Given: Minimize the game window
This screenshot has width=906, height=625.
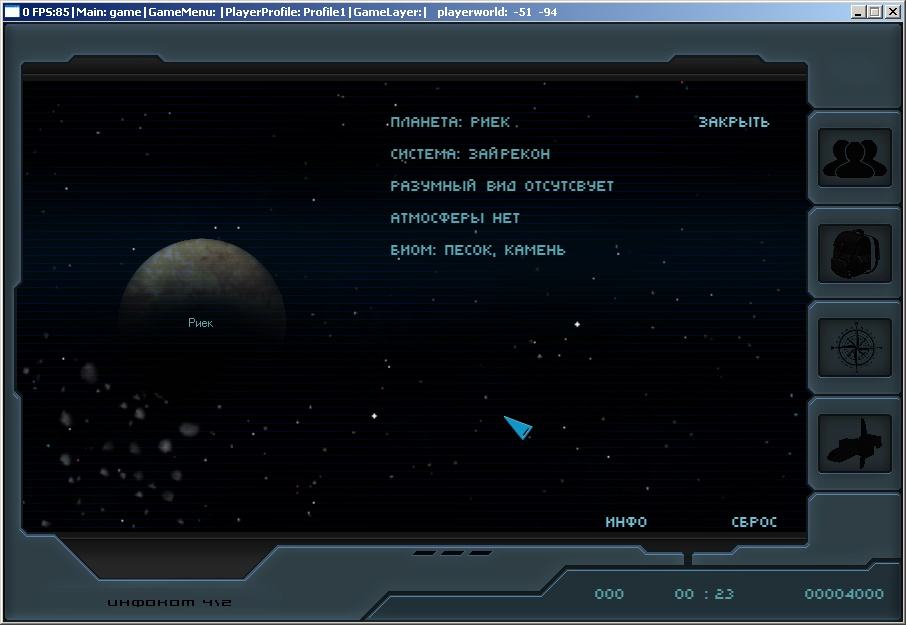Looking at the screenshot, I should pos(859,12).
